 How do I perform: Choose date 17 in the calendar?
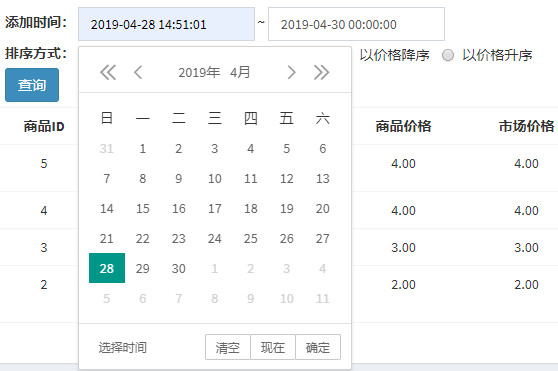pos(215,208)
